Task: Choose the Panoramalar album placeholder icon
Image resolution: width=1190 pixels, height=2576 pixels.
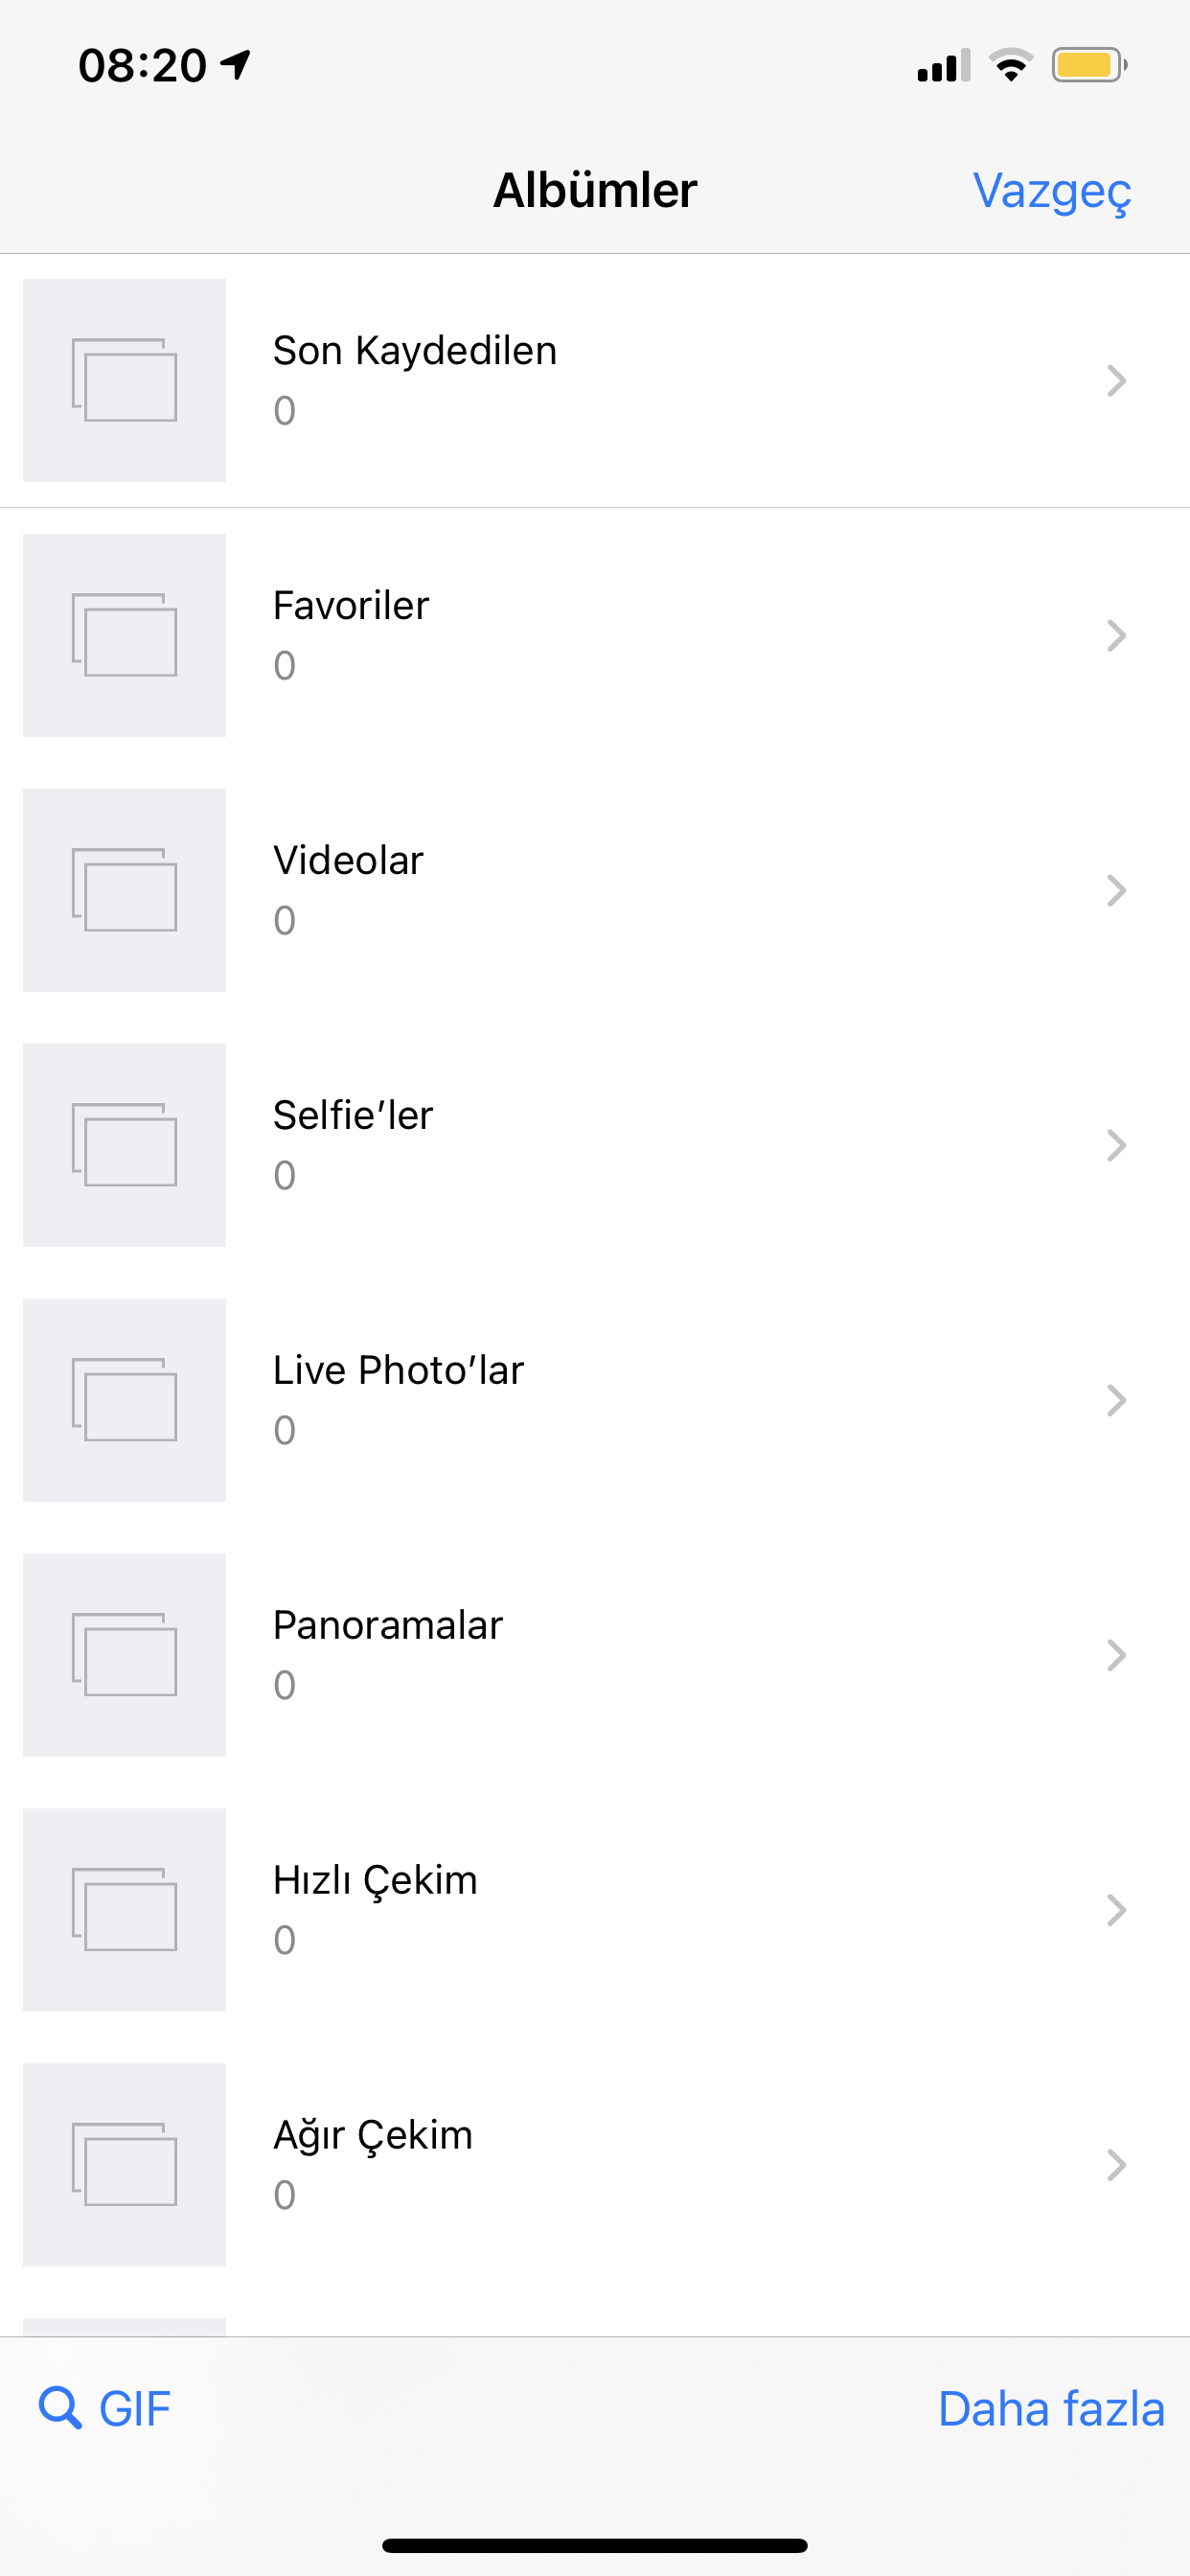Action: click(124, 1655)
